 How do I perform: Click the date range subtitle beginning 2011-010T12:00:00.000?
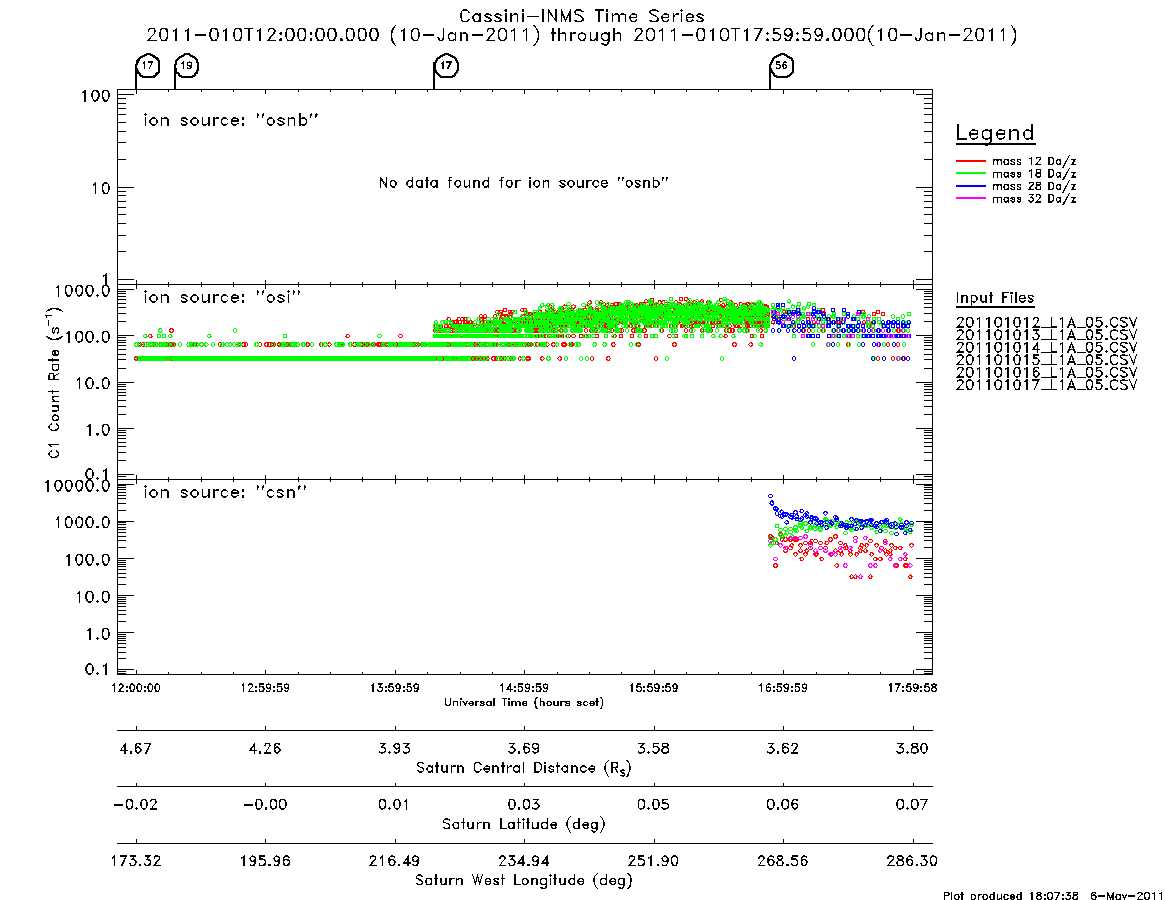pos(582,35)
